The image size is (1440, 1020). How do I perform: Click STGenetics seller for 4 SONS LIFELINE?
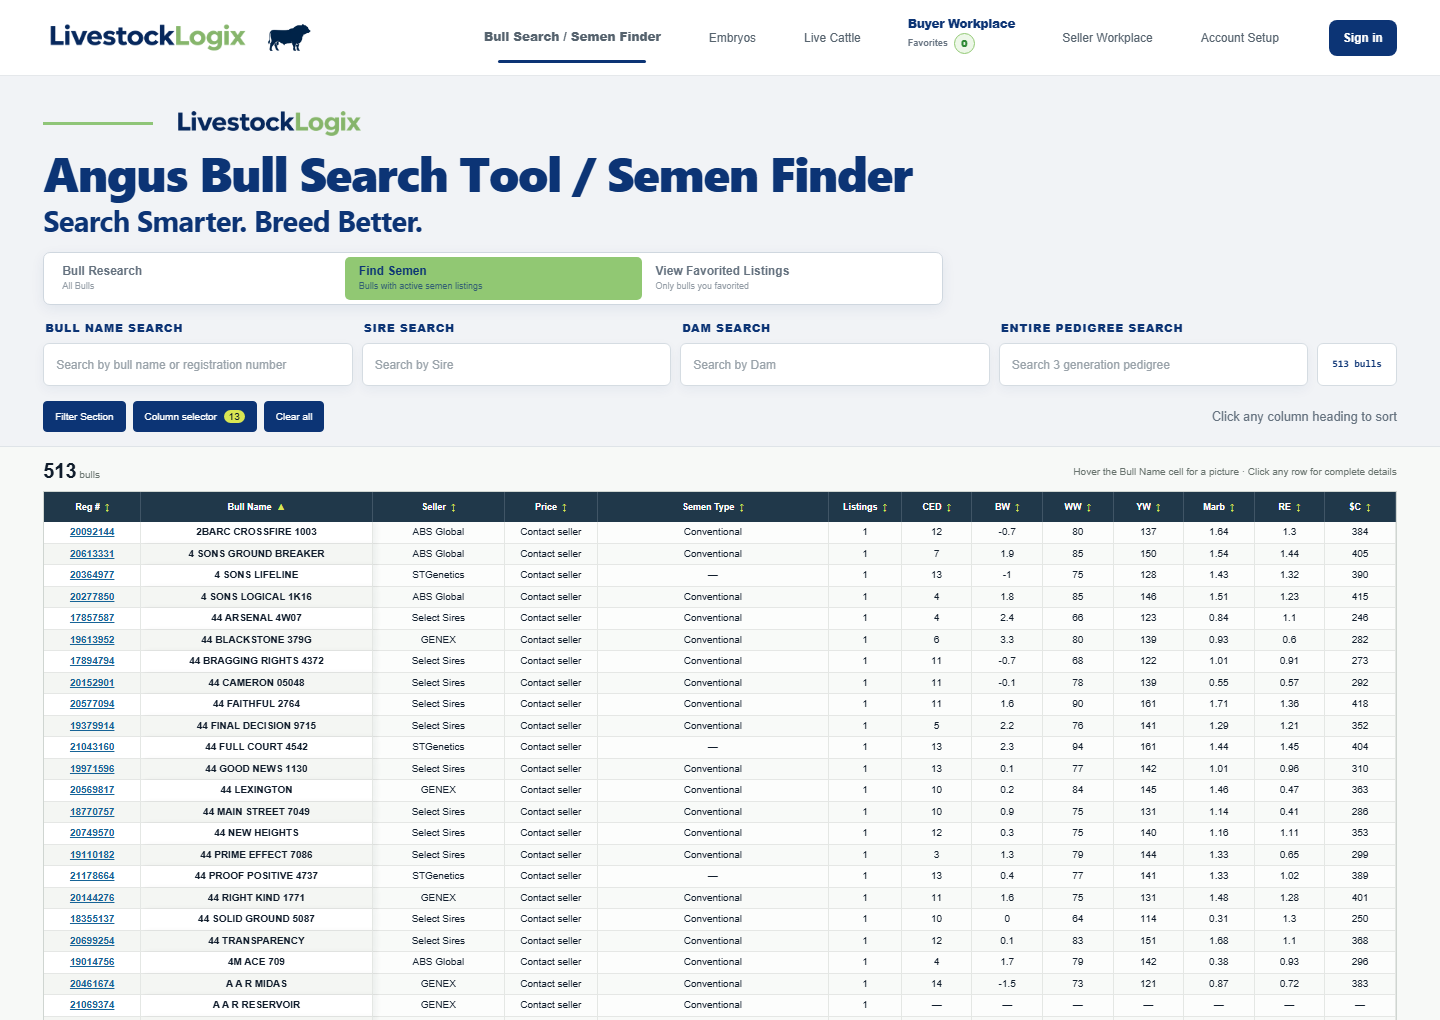coord(438,575)
